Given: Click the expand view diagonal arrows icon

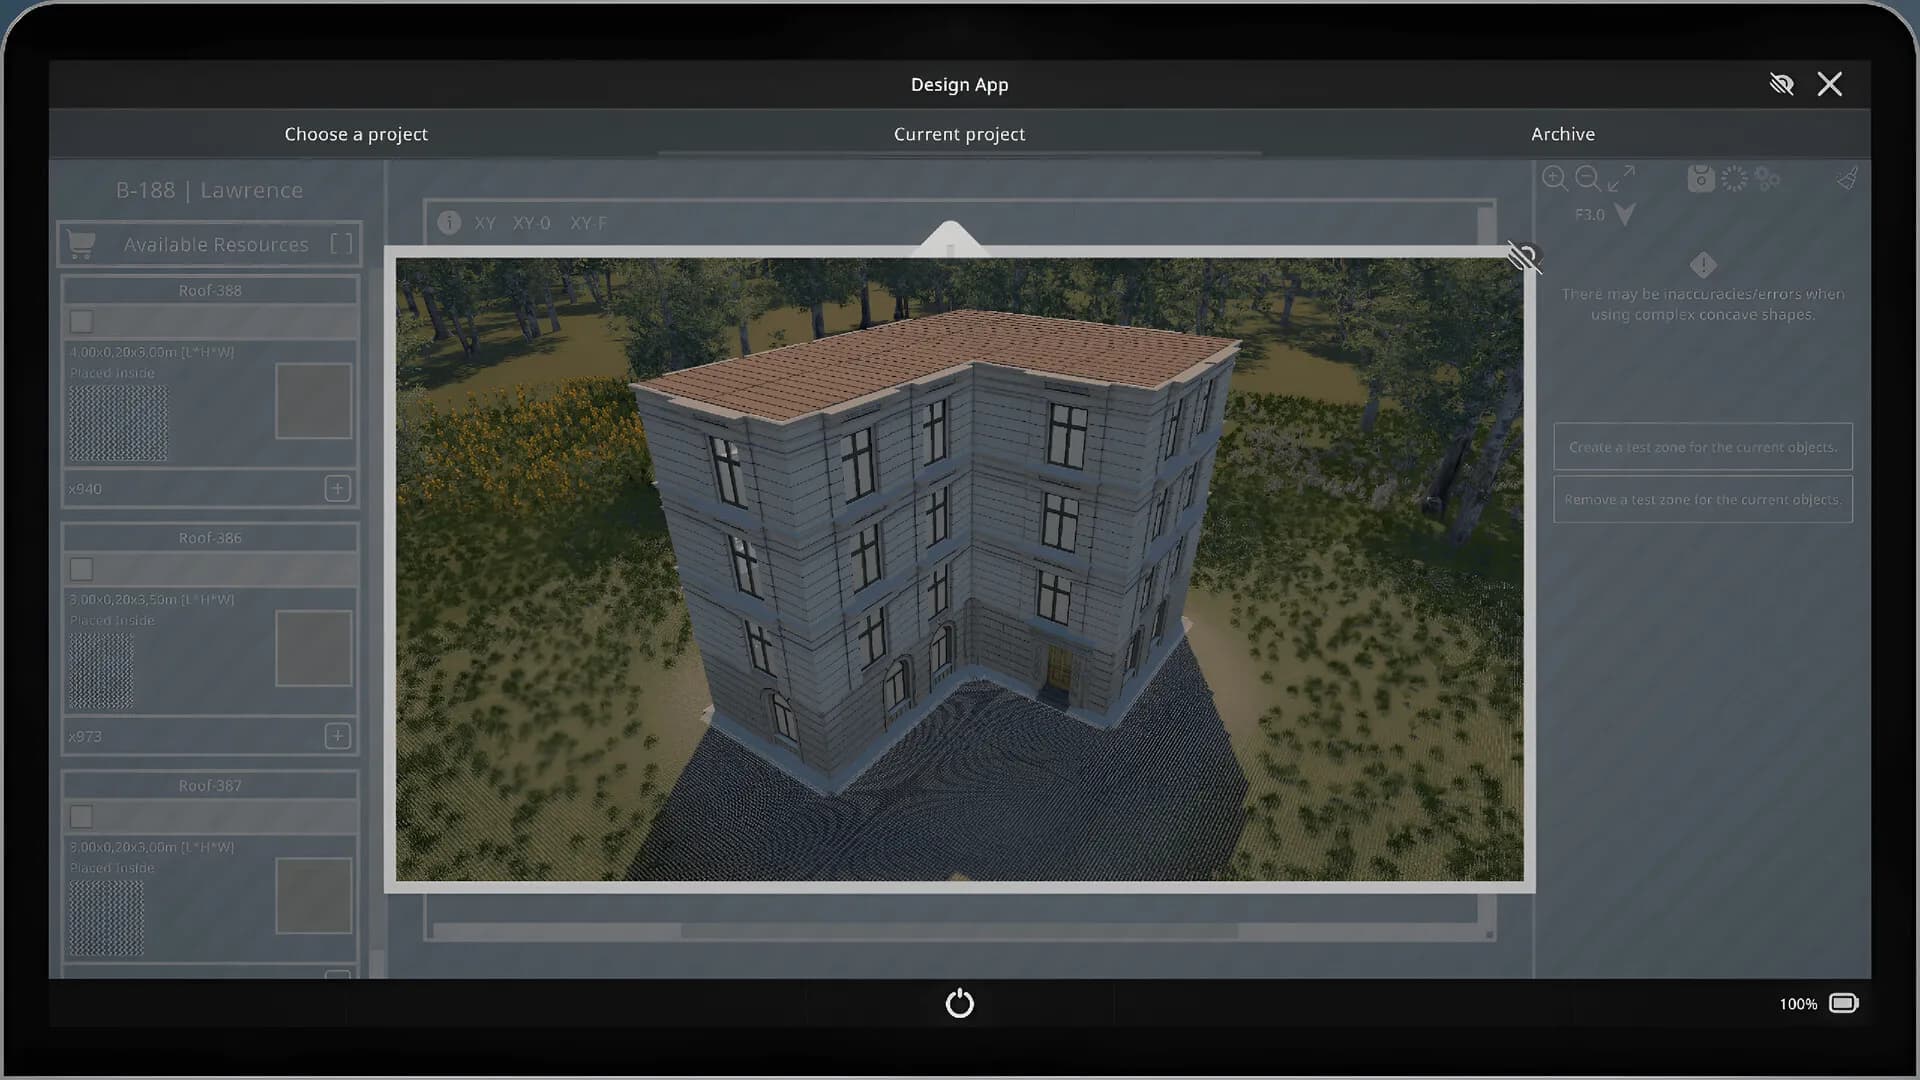Looking at the screenshot, I should point(1620,180).
